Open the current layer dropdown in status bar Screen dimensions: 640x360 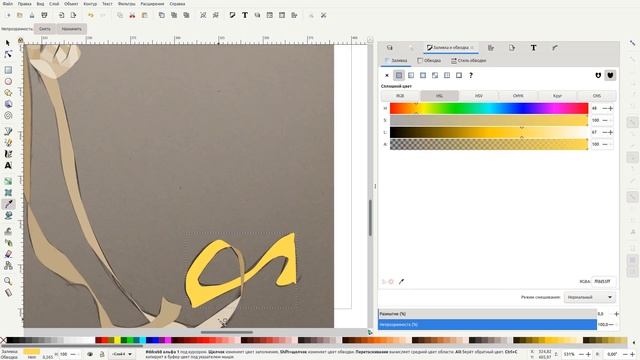point(122,354)
